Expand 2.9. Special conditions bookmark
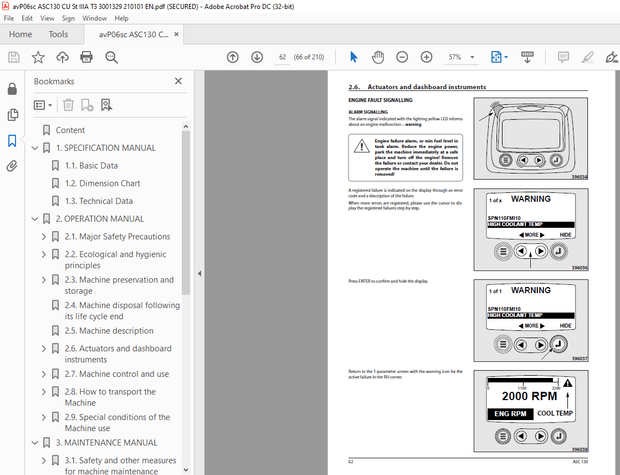Viewport: 620px width, 475px height. [x=44, y=417]
